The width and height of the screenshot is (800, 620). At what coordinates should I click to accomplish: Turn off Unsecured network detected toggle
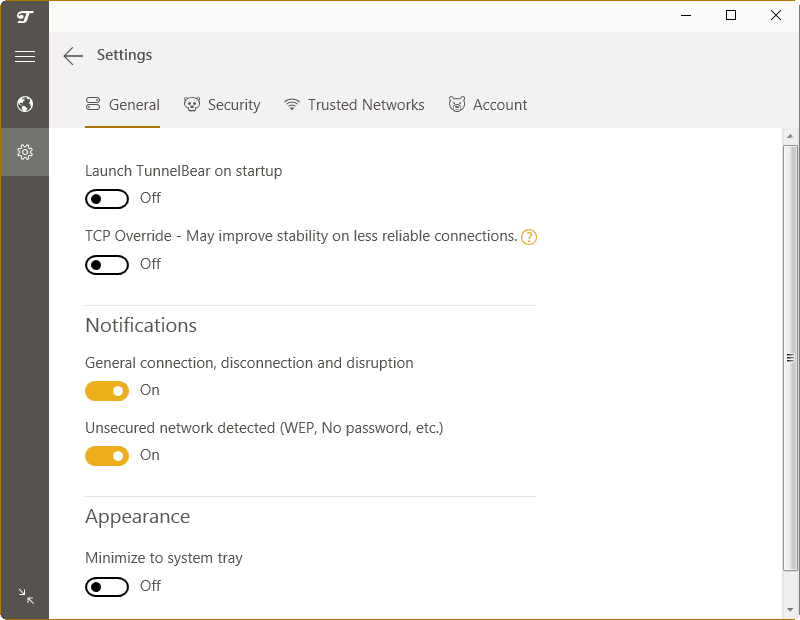(x=107, y=456)
